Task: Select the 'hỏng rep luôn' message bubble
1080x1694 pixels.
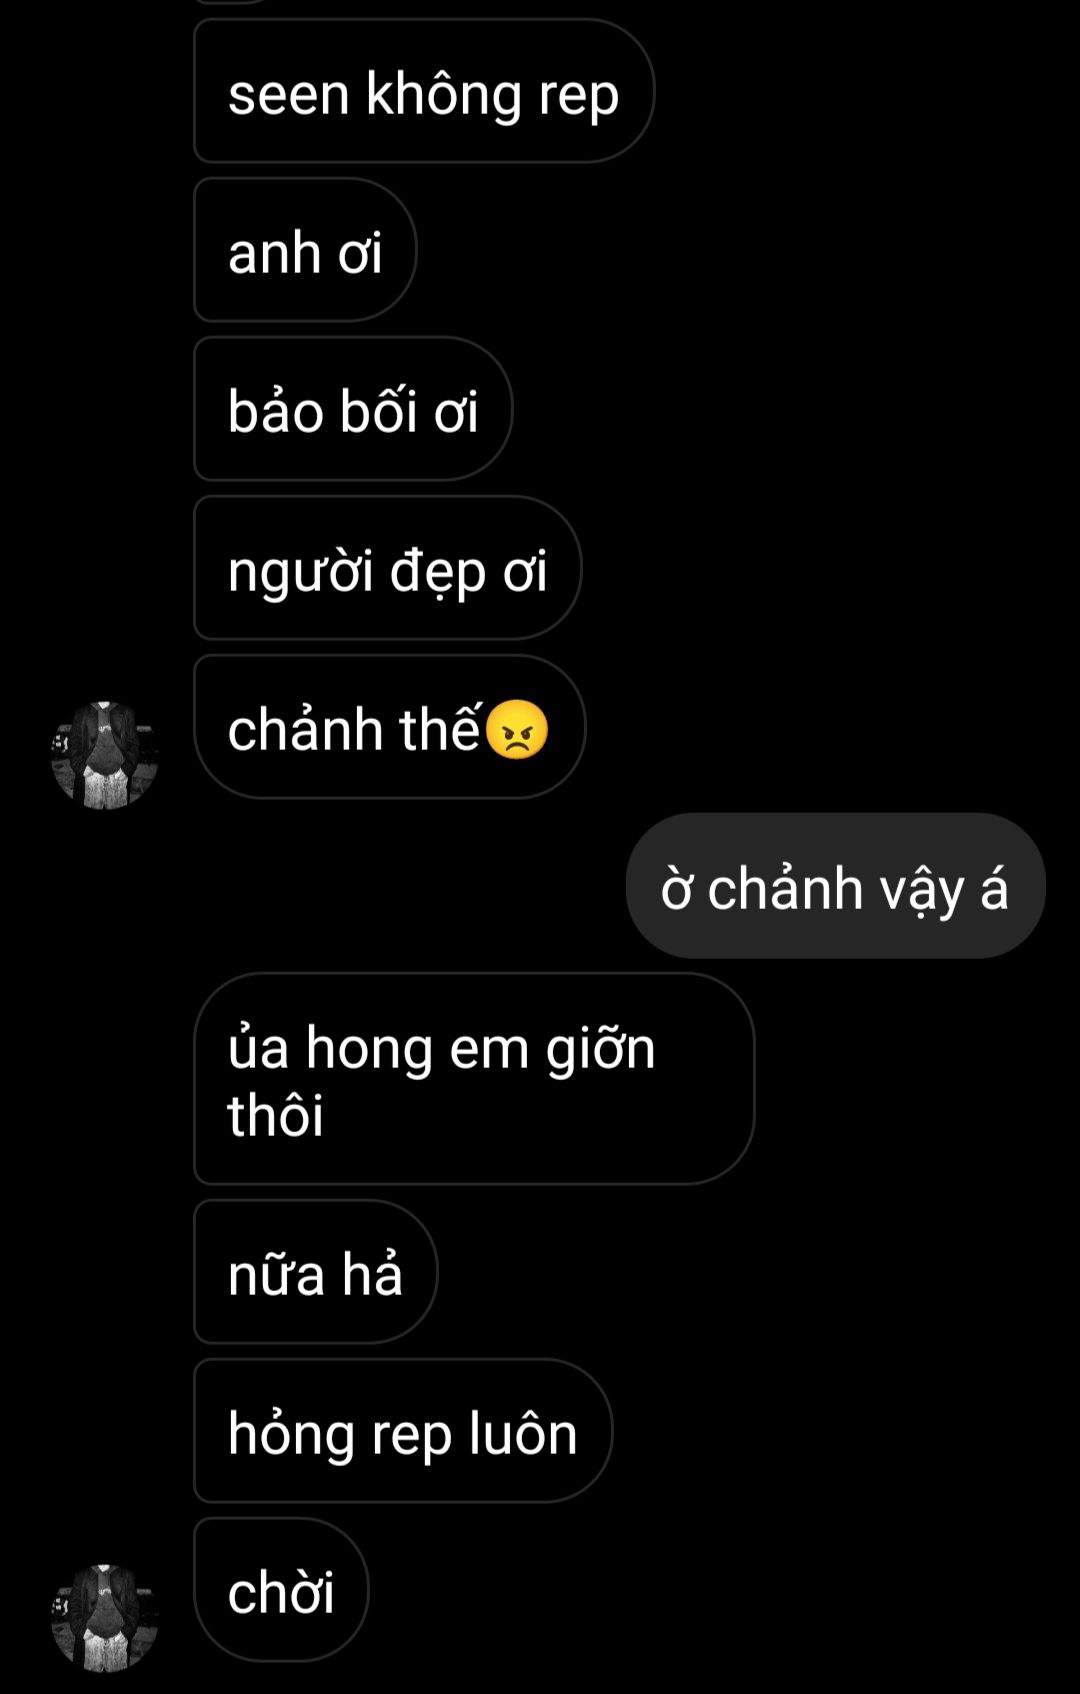Action: (x=403, y=1431)
